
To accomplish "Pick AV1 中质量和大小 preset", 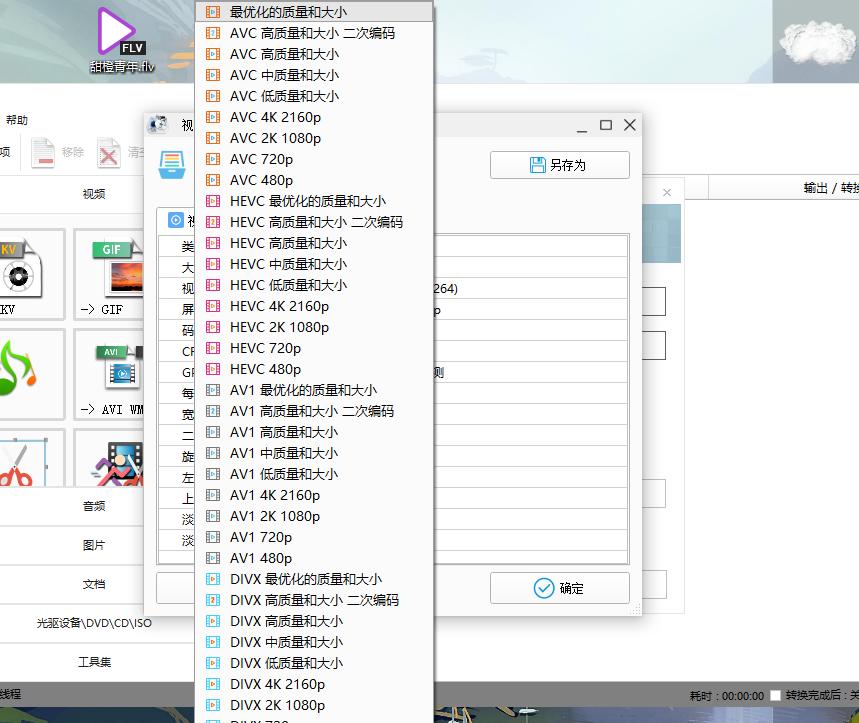I will pos(314,453).
